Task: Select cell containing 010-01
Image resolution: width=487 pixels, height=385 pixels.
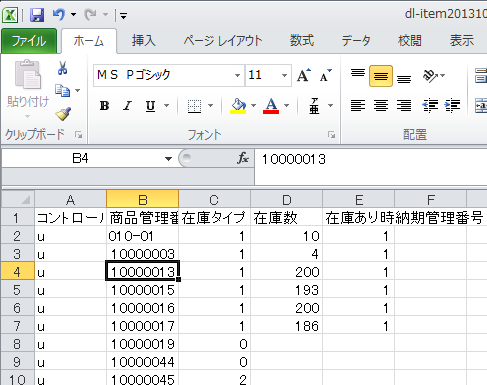Action: 142,236
